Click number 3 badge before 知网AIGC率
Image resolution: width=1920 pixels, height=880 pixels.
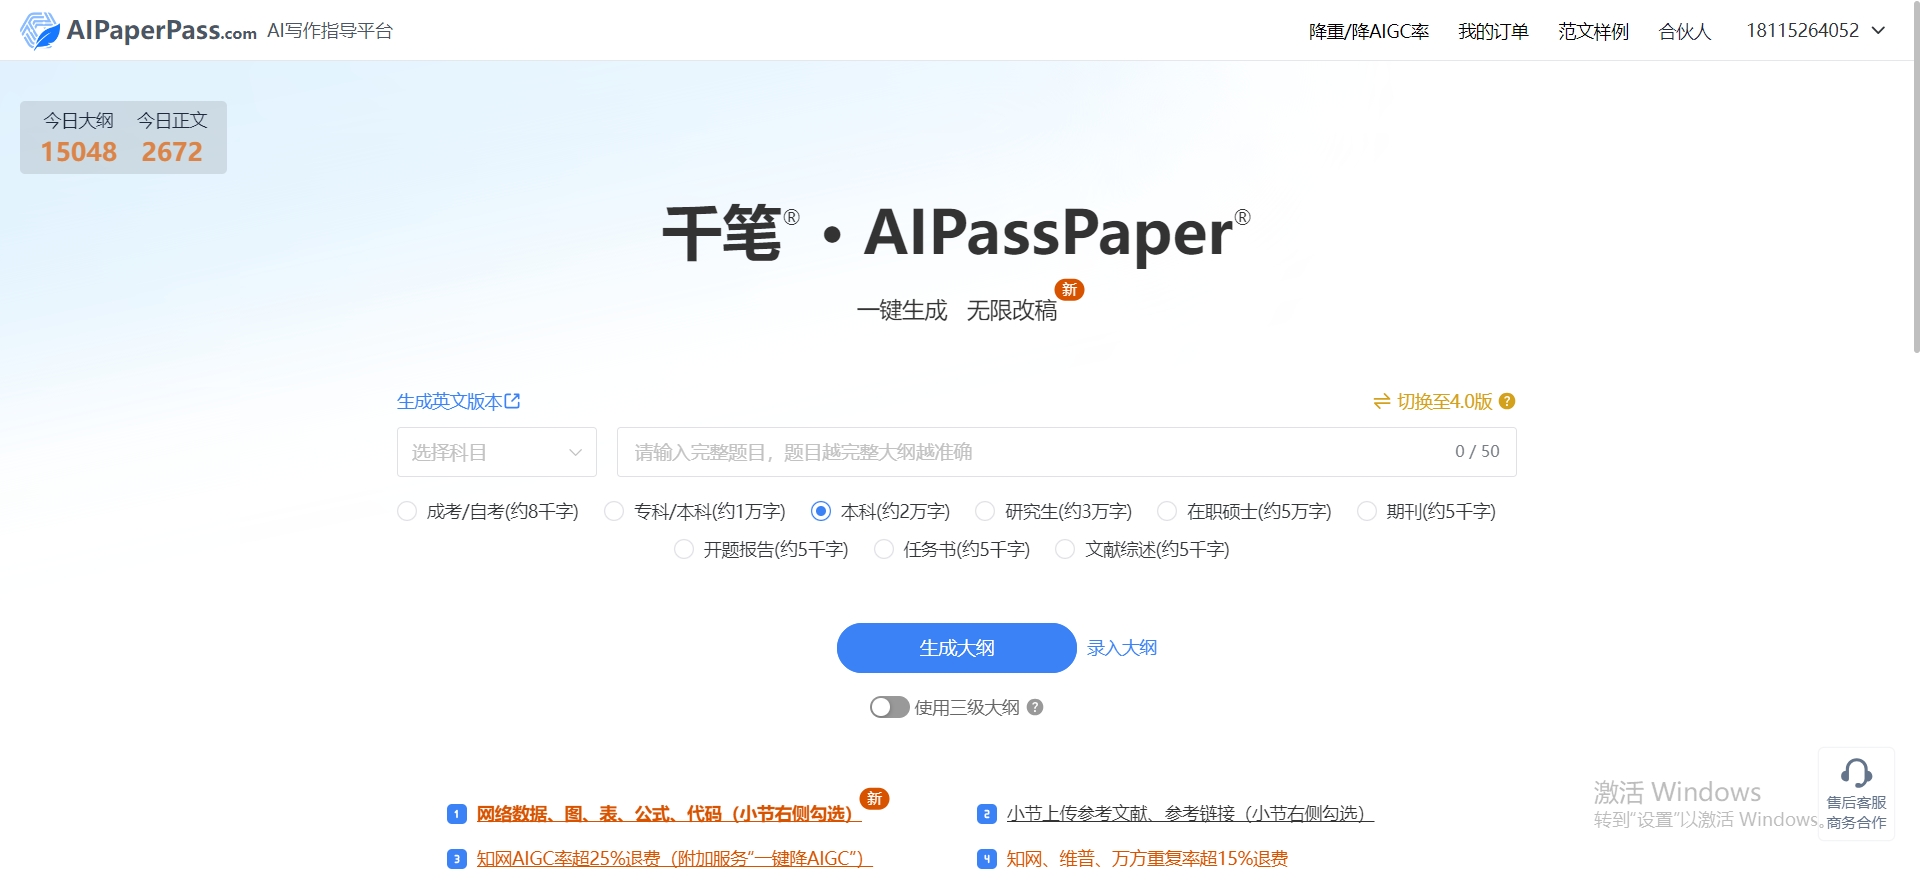click(x=456, y=859)
